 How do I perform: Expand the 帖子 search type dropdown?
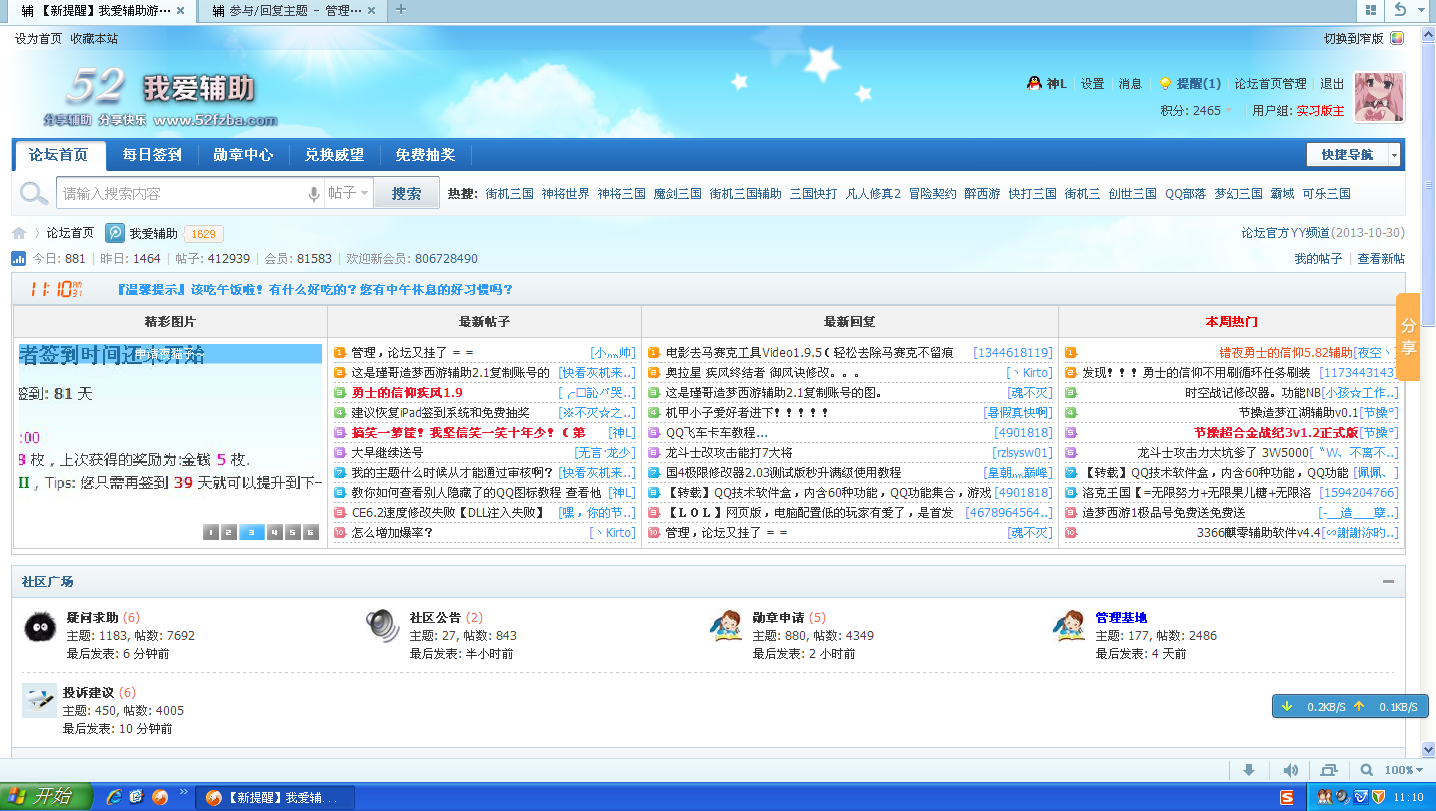[348, 193]
